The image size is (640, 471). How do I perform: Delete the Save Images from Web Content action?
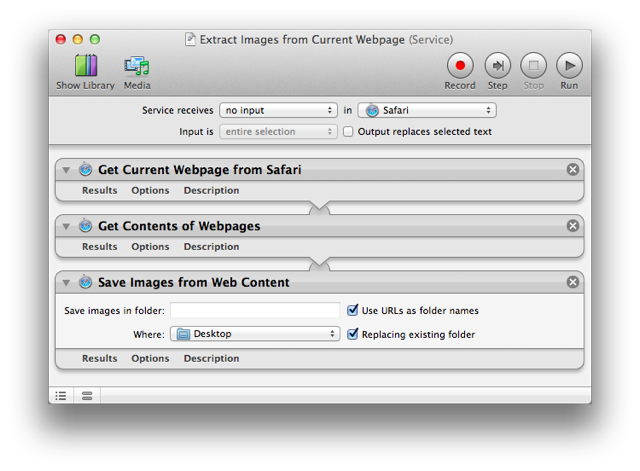pyautogui.click(x=573, y=282)
